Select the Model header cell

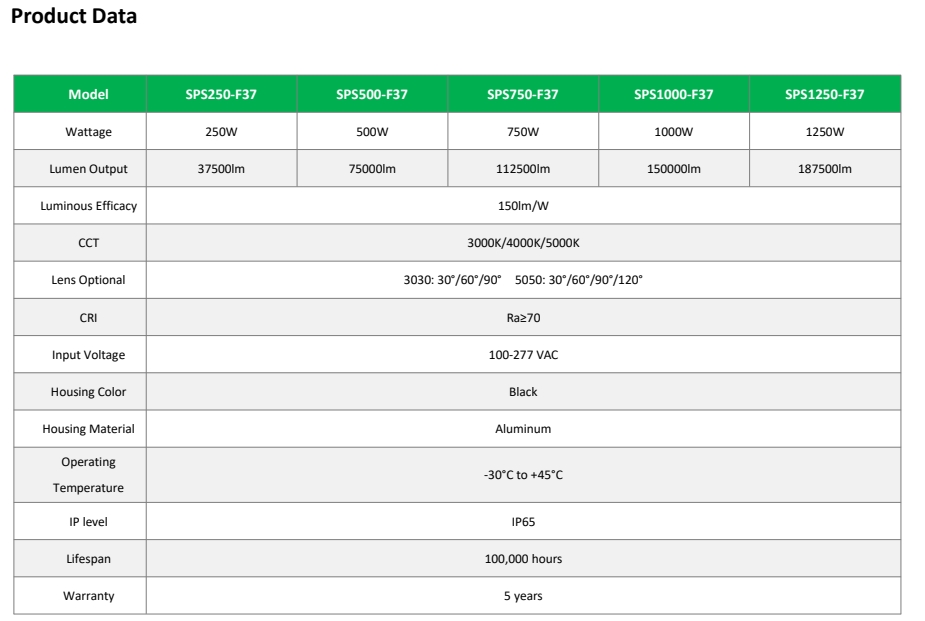(81, 95)
